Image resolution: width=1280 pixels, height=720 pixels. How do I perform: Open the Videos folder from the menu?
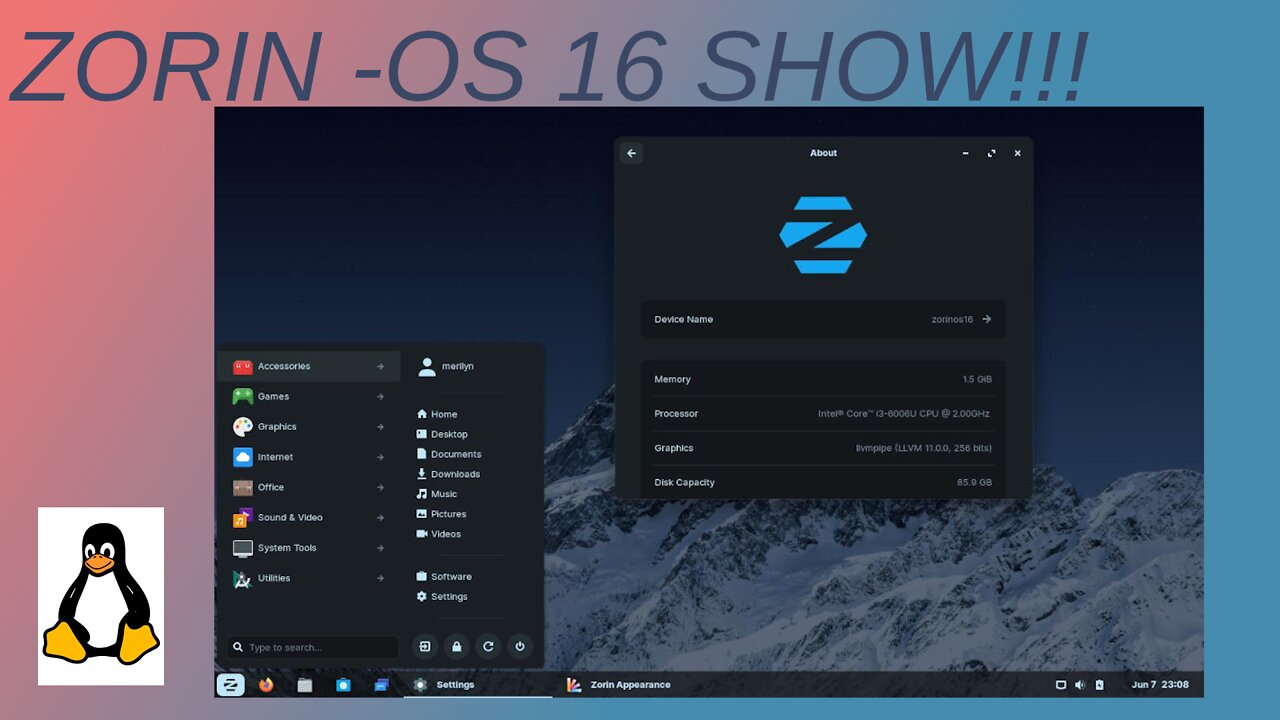(x=439, y=534)
